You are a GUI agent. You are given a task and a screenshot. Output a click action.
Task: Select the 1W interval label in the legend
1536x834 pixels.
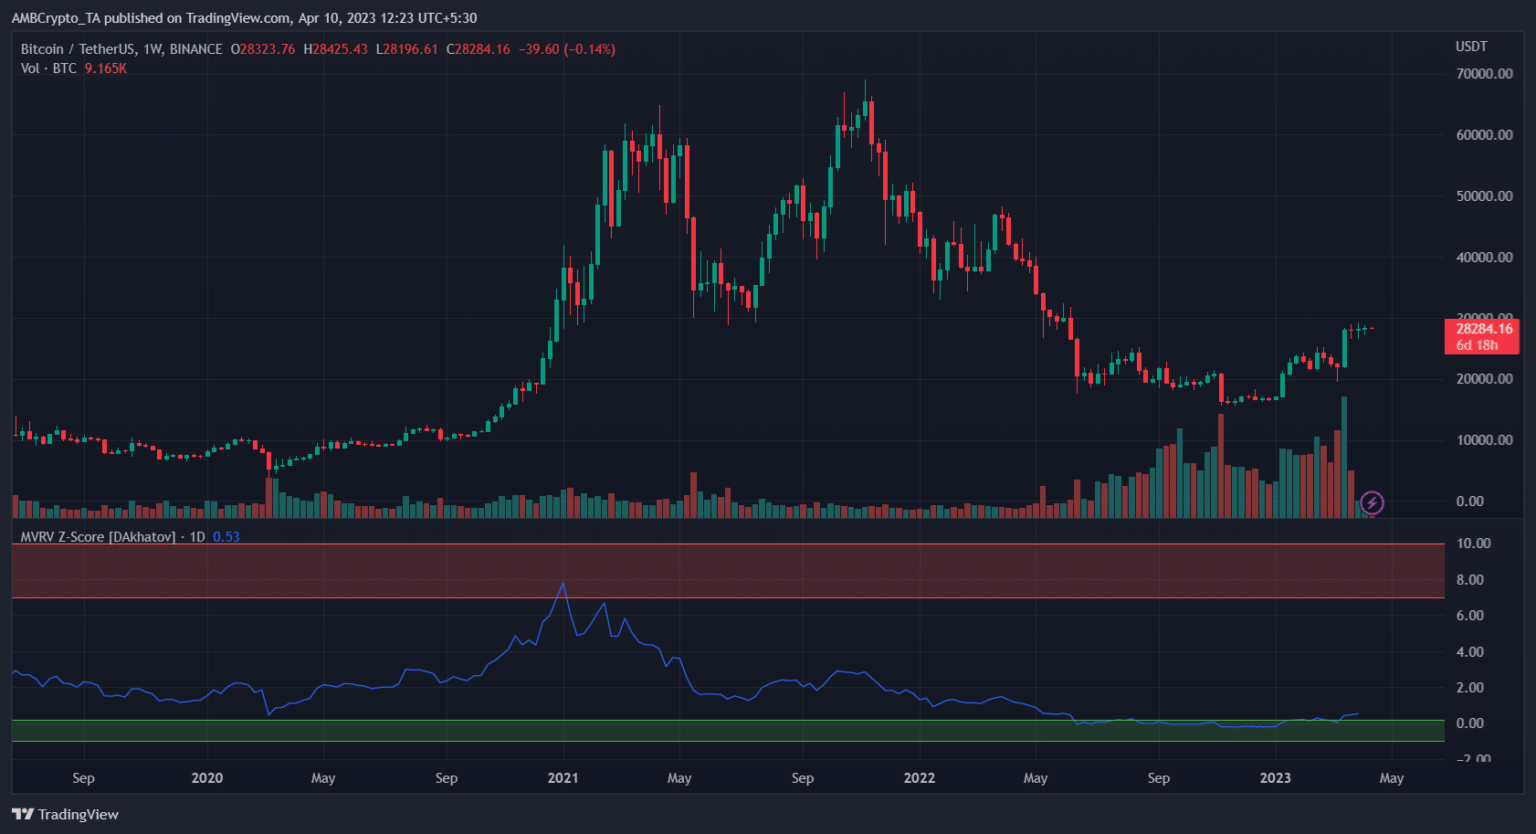pos(153,49)
